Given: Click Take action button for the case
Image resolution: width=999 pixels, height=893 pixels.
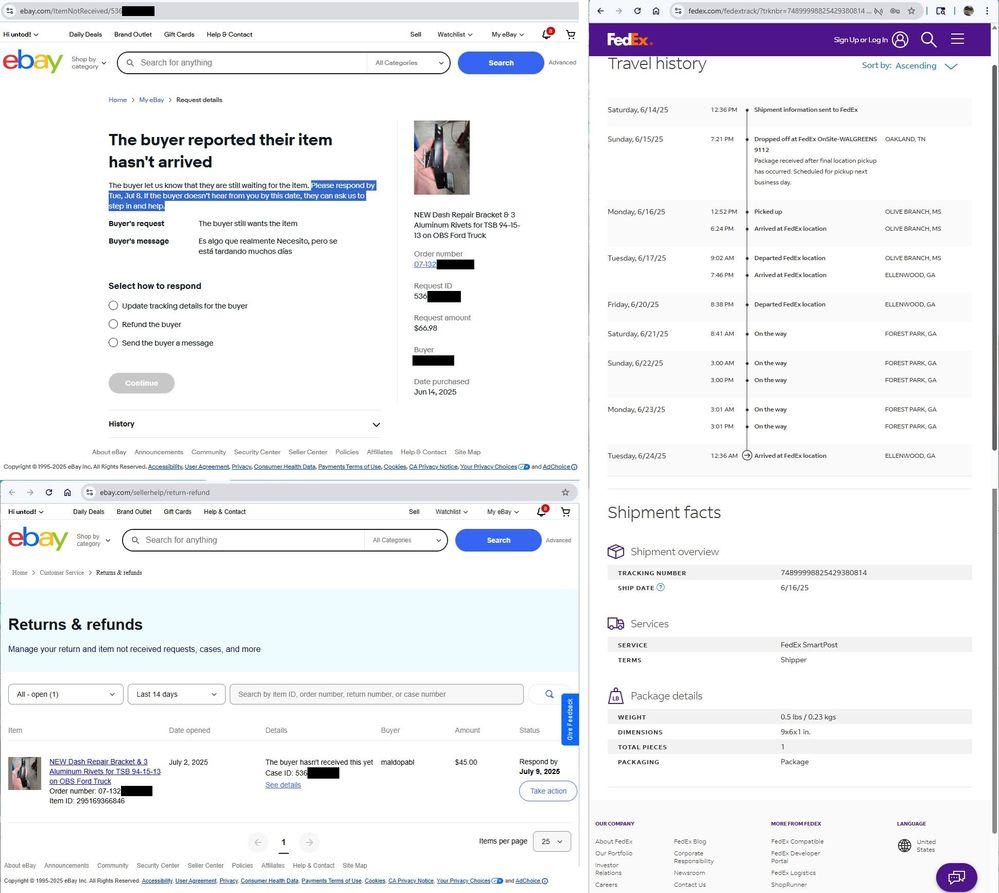Looking at the screenshot, I should pos(548,791).
